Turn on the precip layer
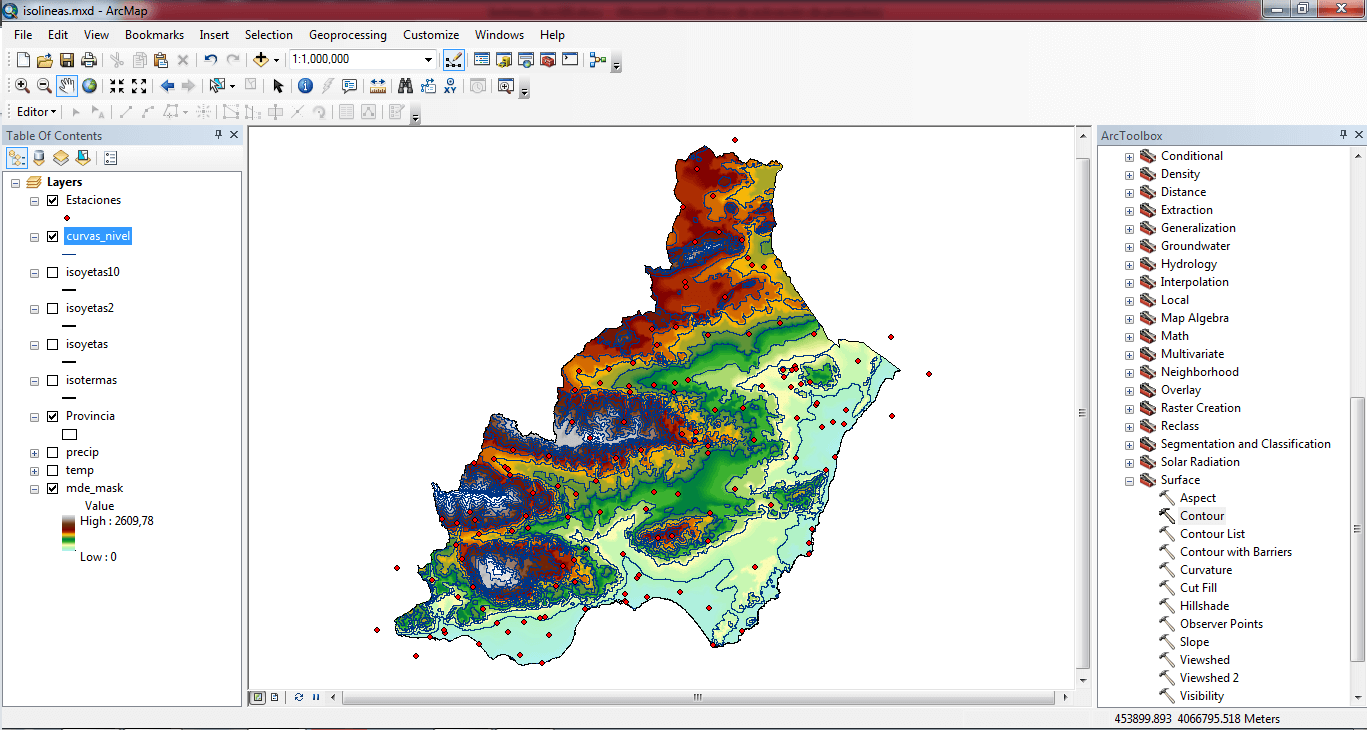The image size is (1367, 730). coord(53,452)
